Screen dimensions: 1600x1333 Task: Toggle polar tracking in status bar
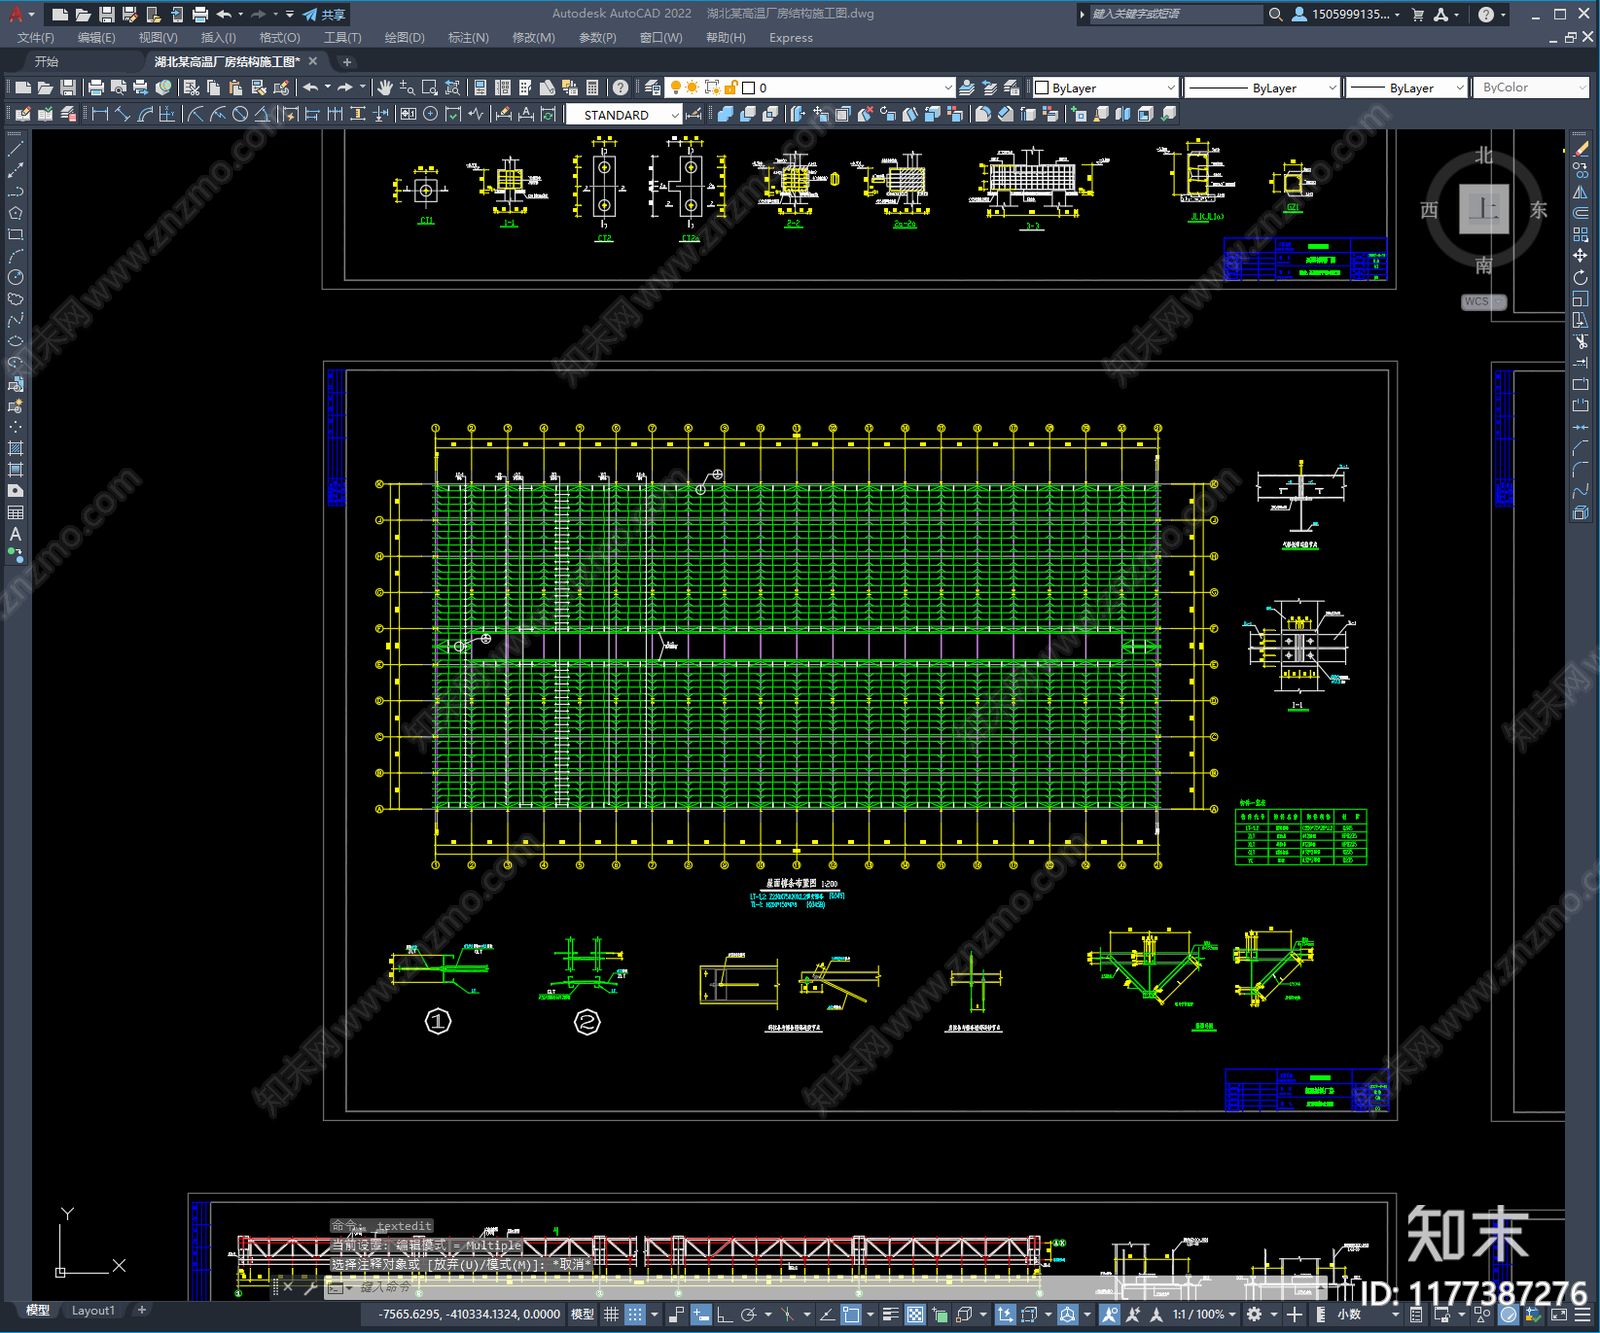[748, 1314]
